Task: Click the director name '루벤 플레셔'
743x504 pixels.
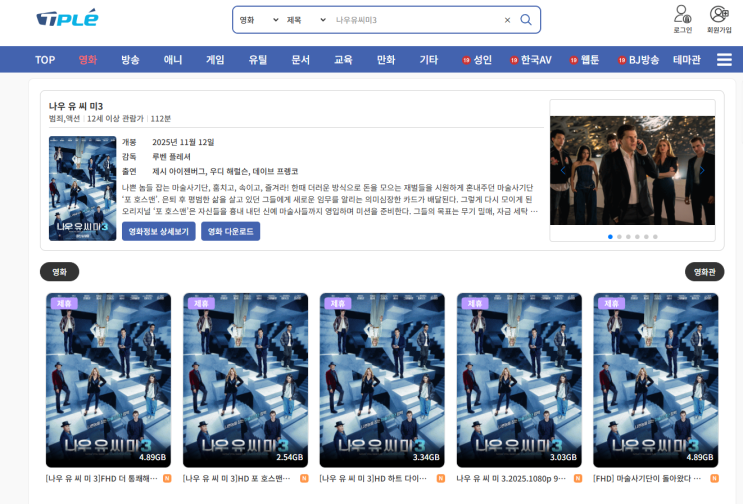Action: tap(171, 156)
